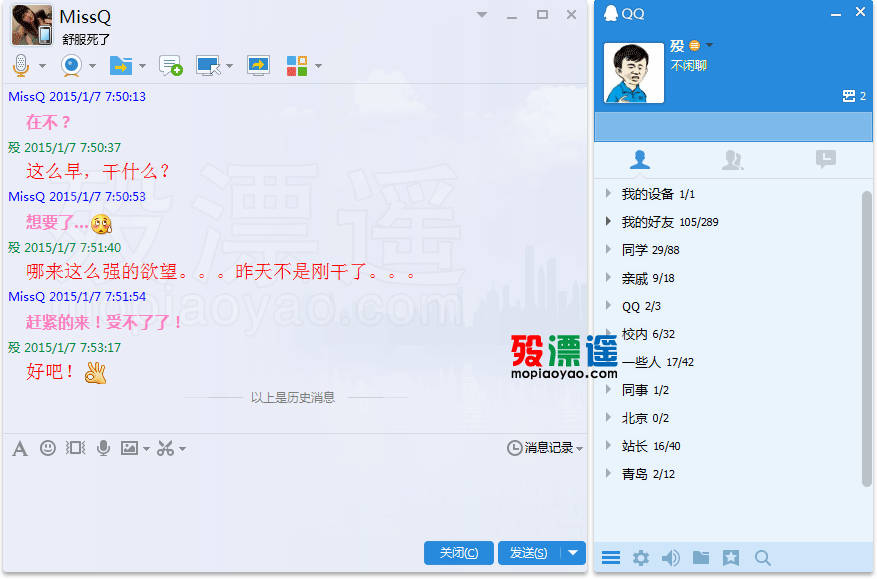Image resolution: width=877 pixels, height=579 pixels.
Task: Click the contact list scrollbar
Action: (x=866, y=338)
